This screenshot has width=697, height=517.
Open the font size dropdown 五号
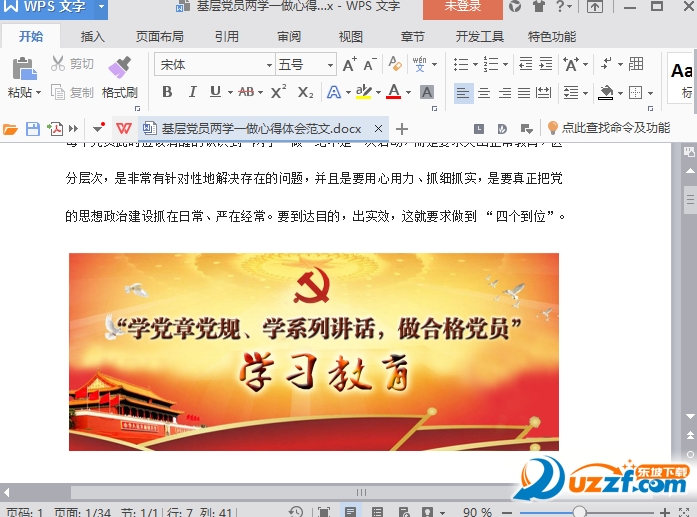click(x=330, y=65)
